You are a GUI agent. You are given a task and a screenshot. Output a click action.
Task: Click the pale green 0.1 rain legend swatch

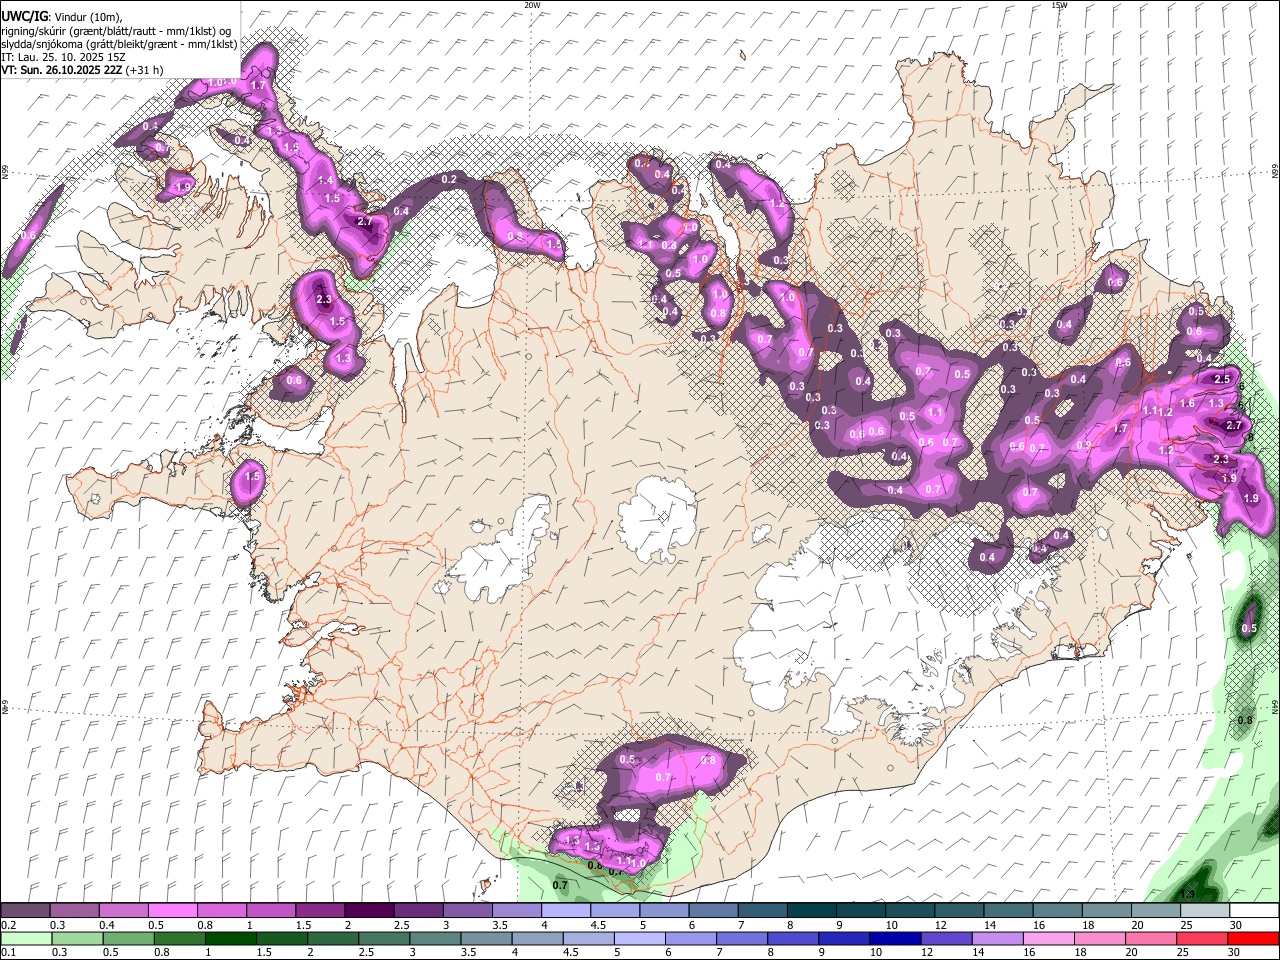26,939
